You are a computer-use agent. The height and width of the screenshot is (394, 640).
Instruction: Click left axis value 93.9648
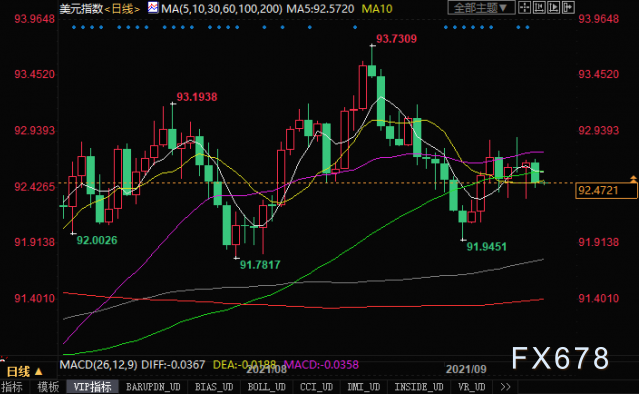(34, 18)
